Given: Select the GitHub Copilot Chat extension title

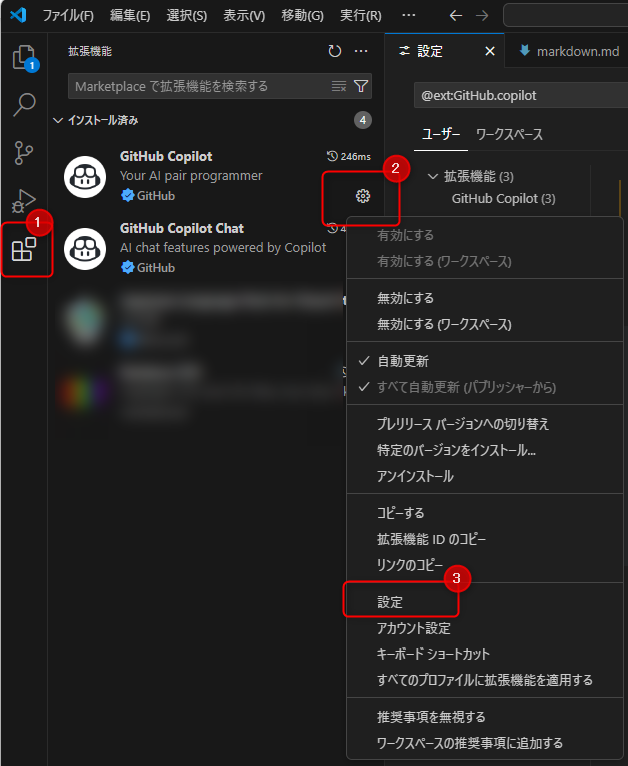Looking at the screenshot, I should click(182, 228).
